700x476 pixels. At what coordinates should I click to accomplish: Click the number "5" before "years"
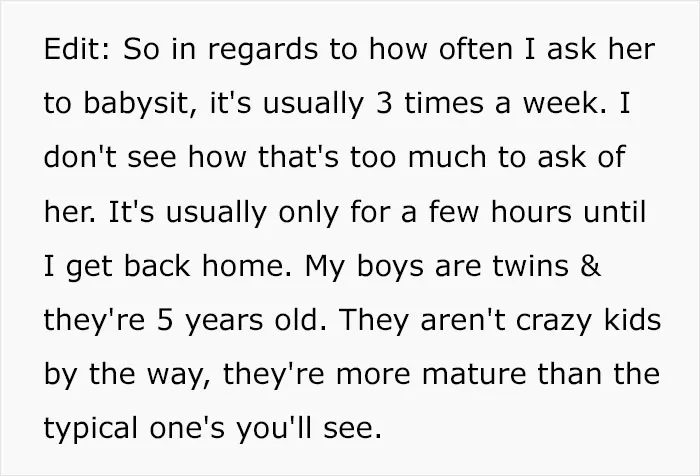click(164, 321)
